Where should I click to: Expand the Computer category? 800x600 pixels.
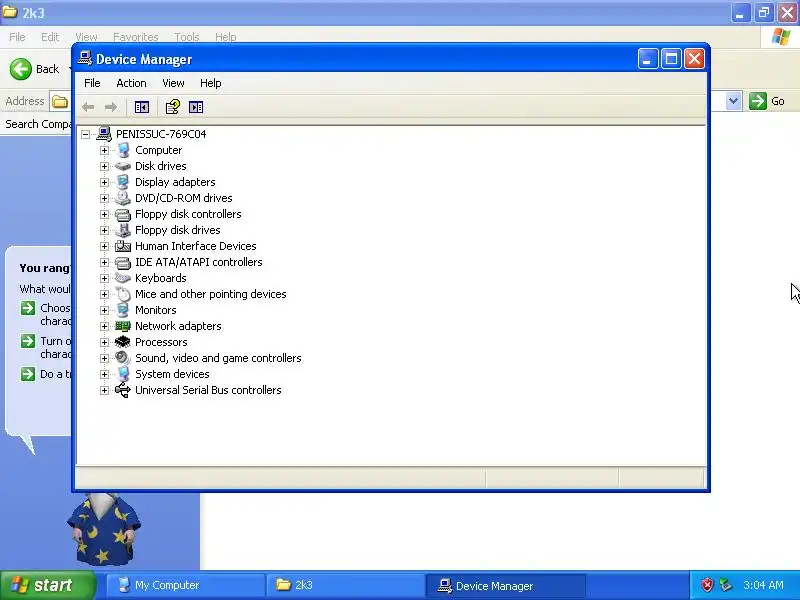pos(105,150)
